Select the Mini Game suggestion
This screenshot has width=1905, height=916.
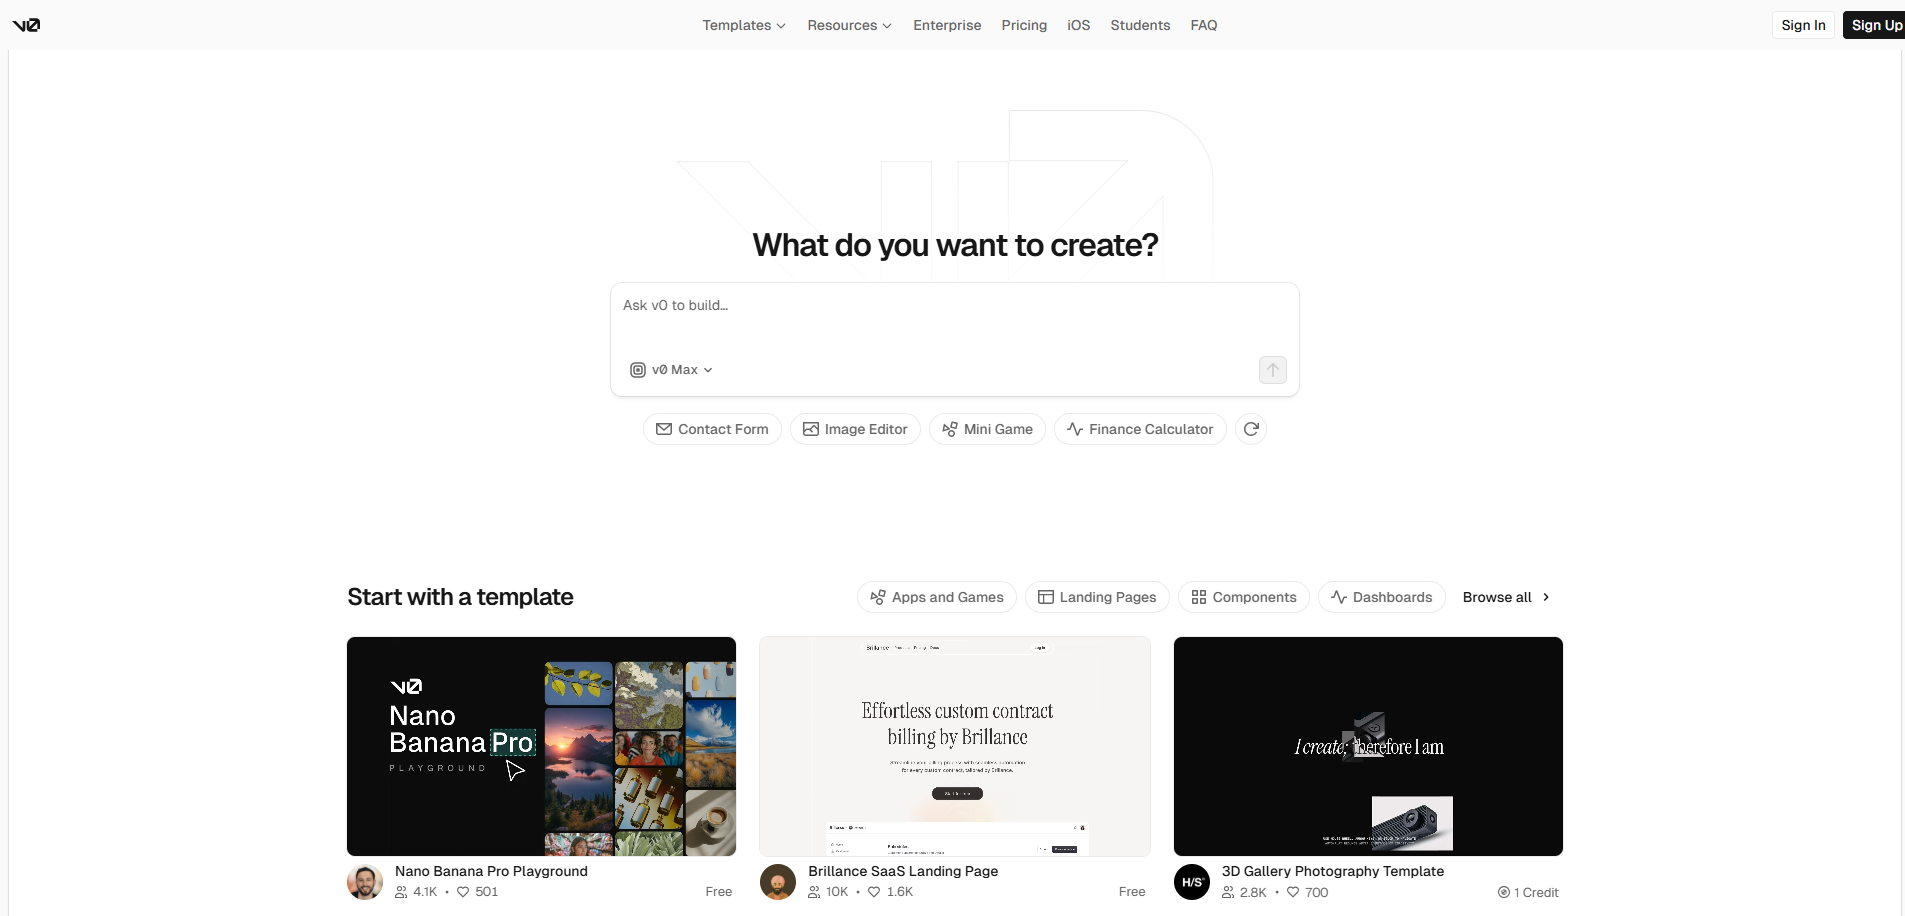[x=987, y=429]
